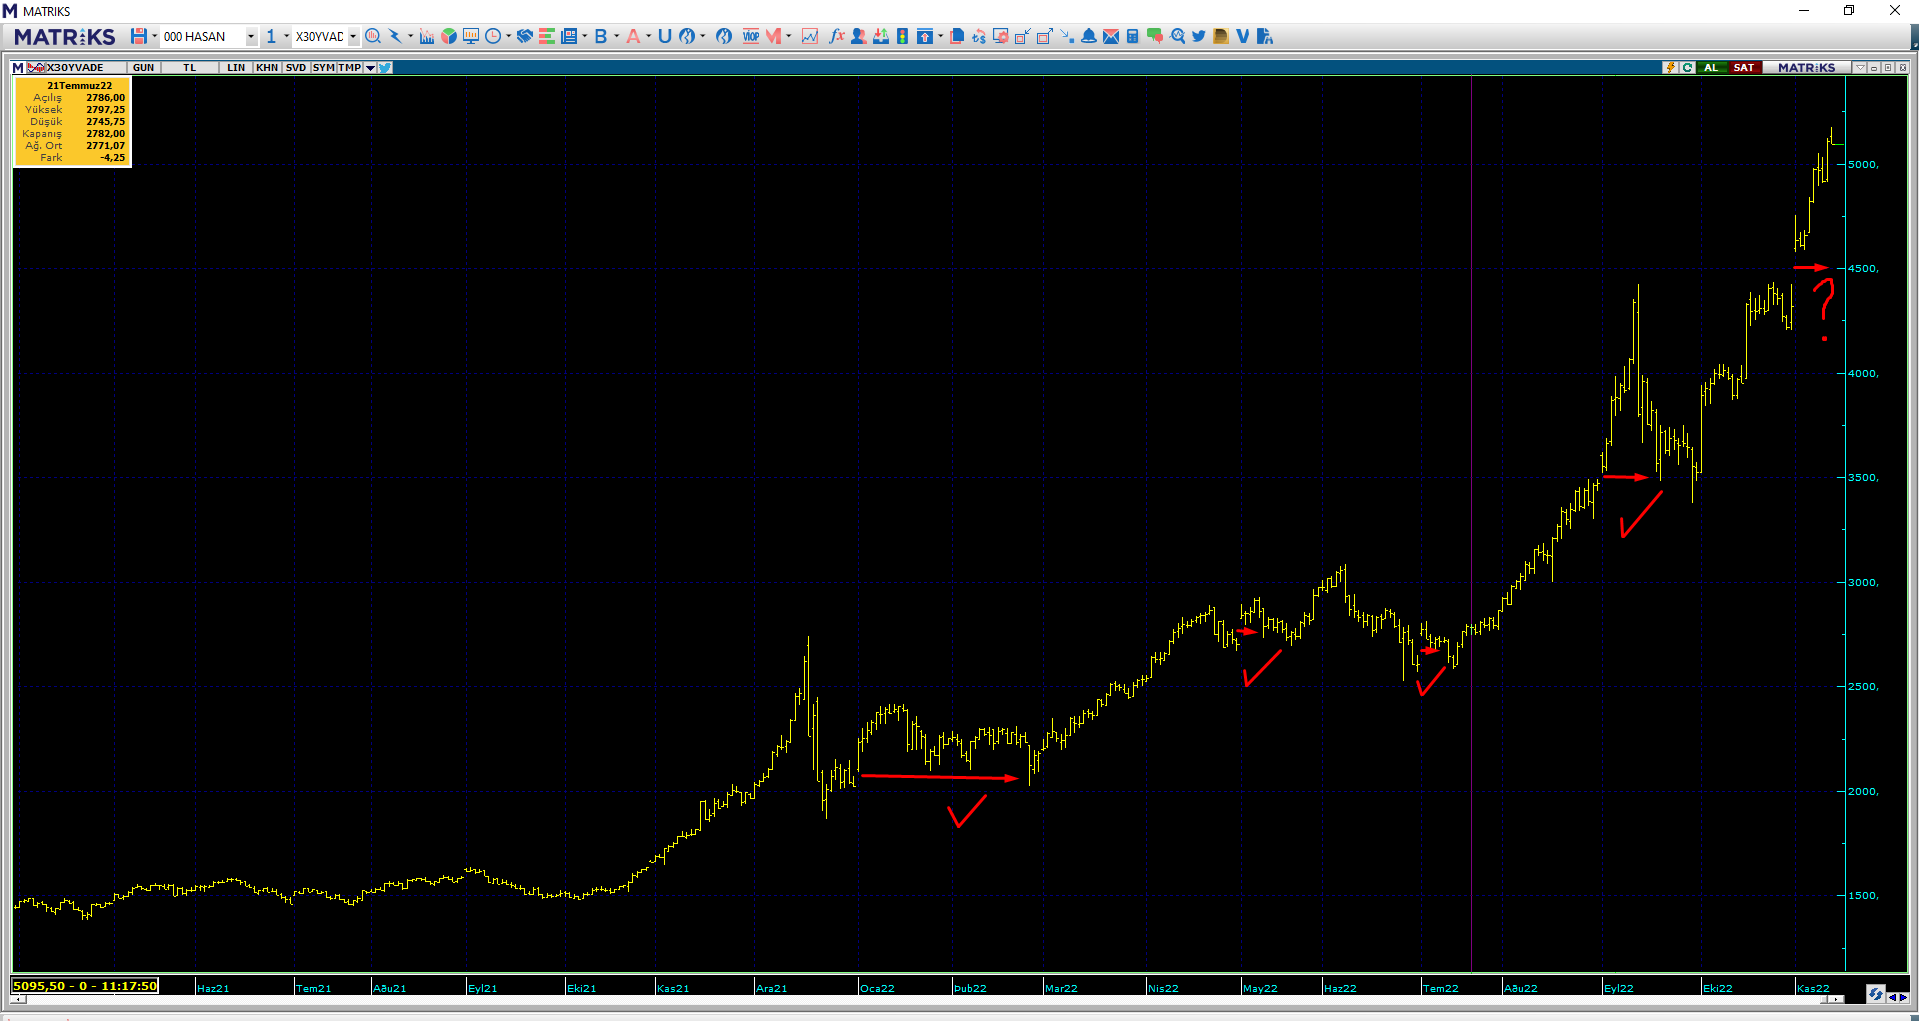Click the left-right navigation arrows icon
This screenshot has height=1021, width=1919.
coord(1897,996)
